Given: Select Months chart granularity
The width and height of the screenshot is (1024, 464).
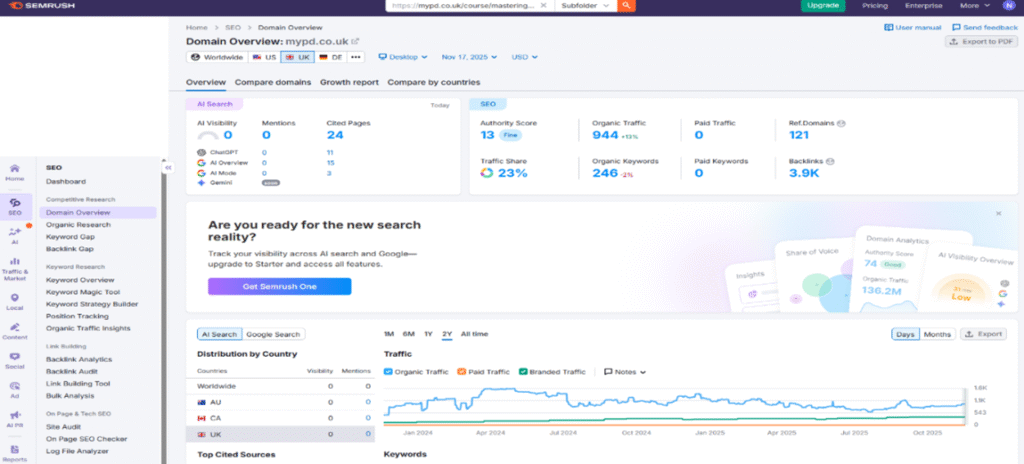Looking at the screenshot, I should (x=937, y=334).
